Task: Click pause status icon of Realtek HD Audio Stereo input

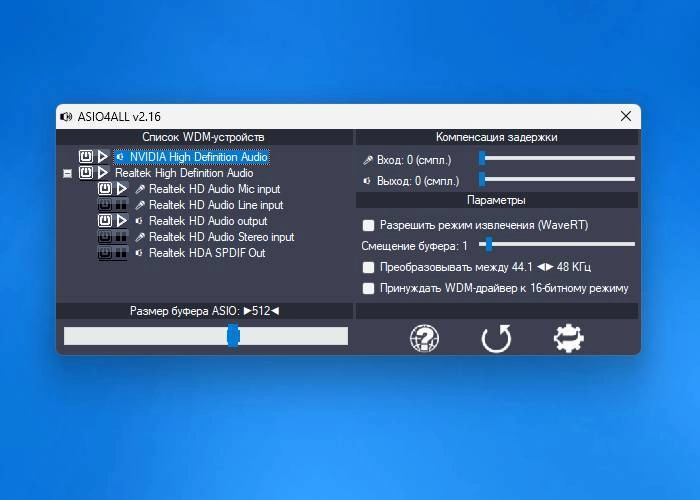Action: click(121, 237)
